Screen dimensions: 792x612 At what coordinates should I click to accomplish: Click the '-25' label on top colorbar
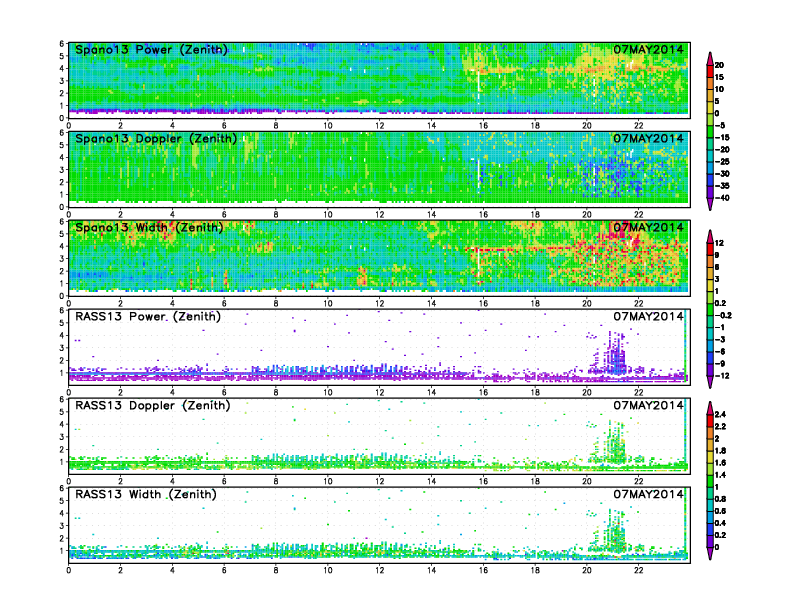tap(722, 162)
